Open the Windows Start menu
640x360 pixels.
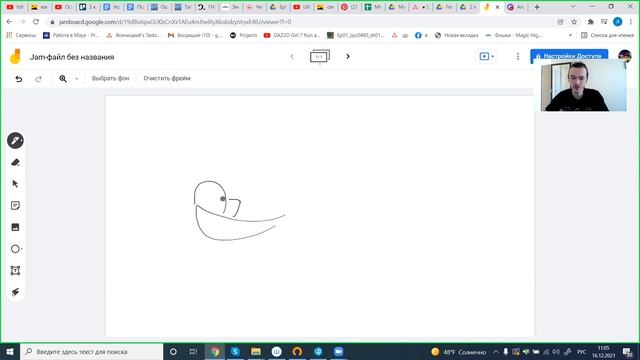pyautogui.click(x=10, y=351)
